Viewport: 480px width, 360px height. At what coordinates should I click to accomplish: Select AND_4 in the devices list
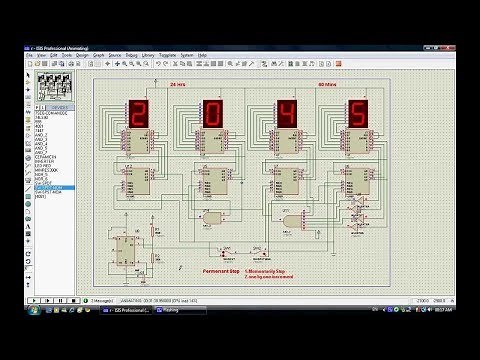[41, 144]
